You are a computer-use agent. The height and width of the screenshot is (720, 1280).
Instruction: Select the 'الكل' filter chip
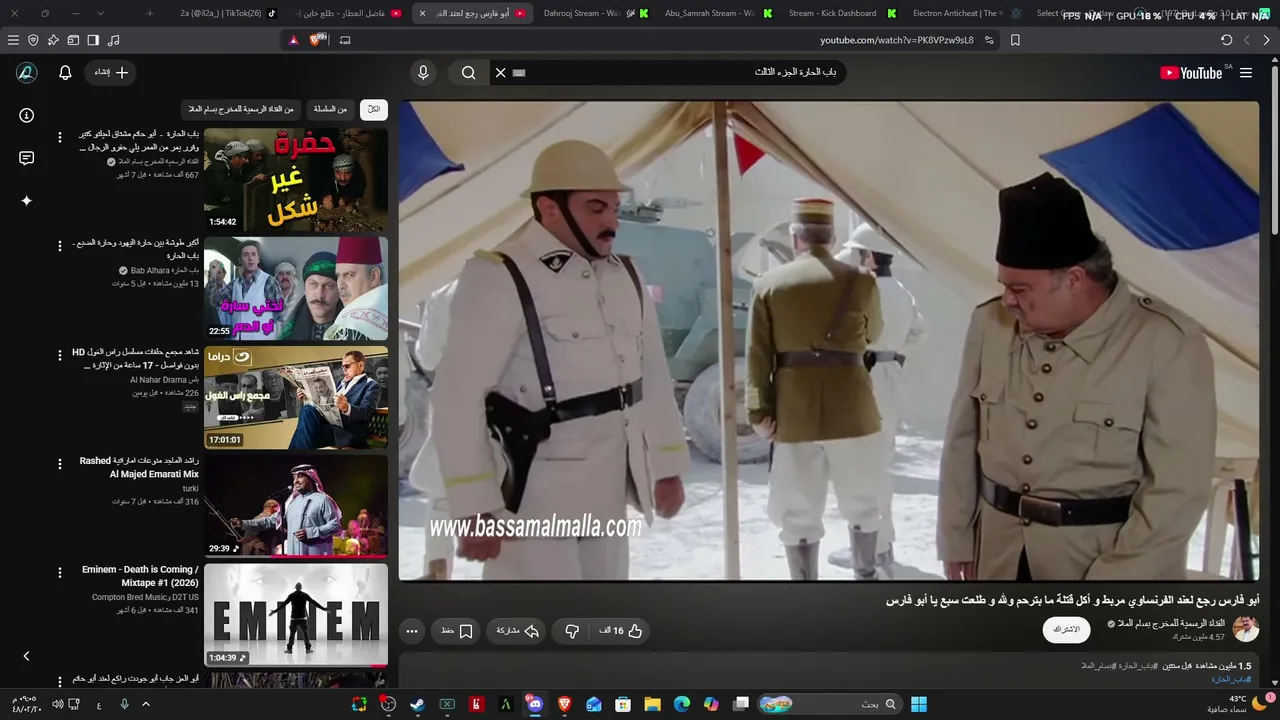(x=374, y=109)
